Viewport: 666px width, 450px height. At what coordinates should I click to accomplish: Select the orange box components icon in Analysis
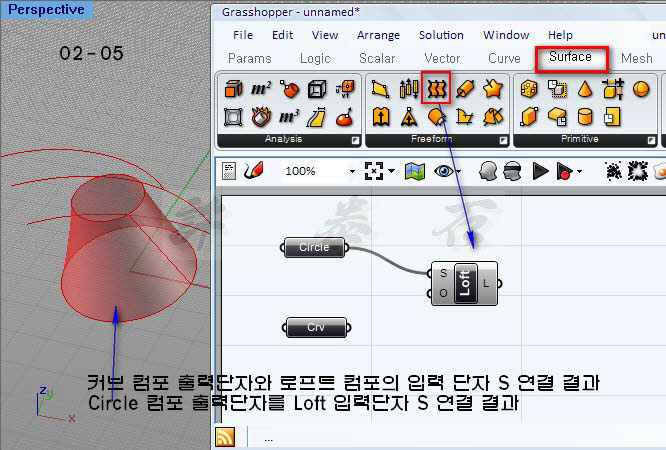[x=233, y=89]
